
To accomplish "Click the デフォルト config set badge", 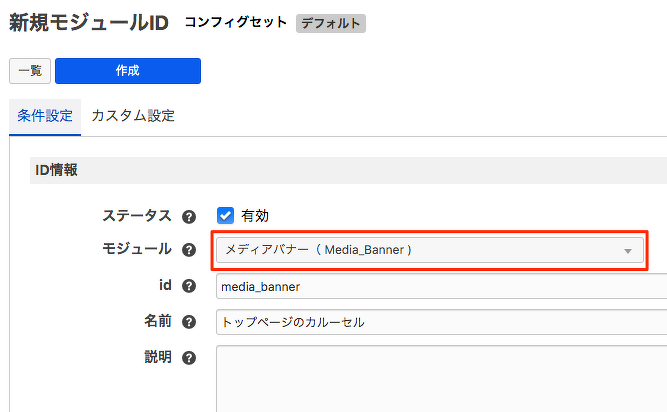I will (x=331, y=23).
